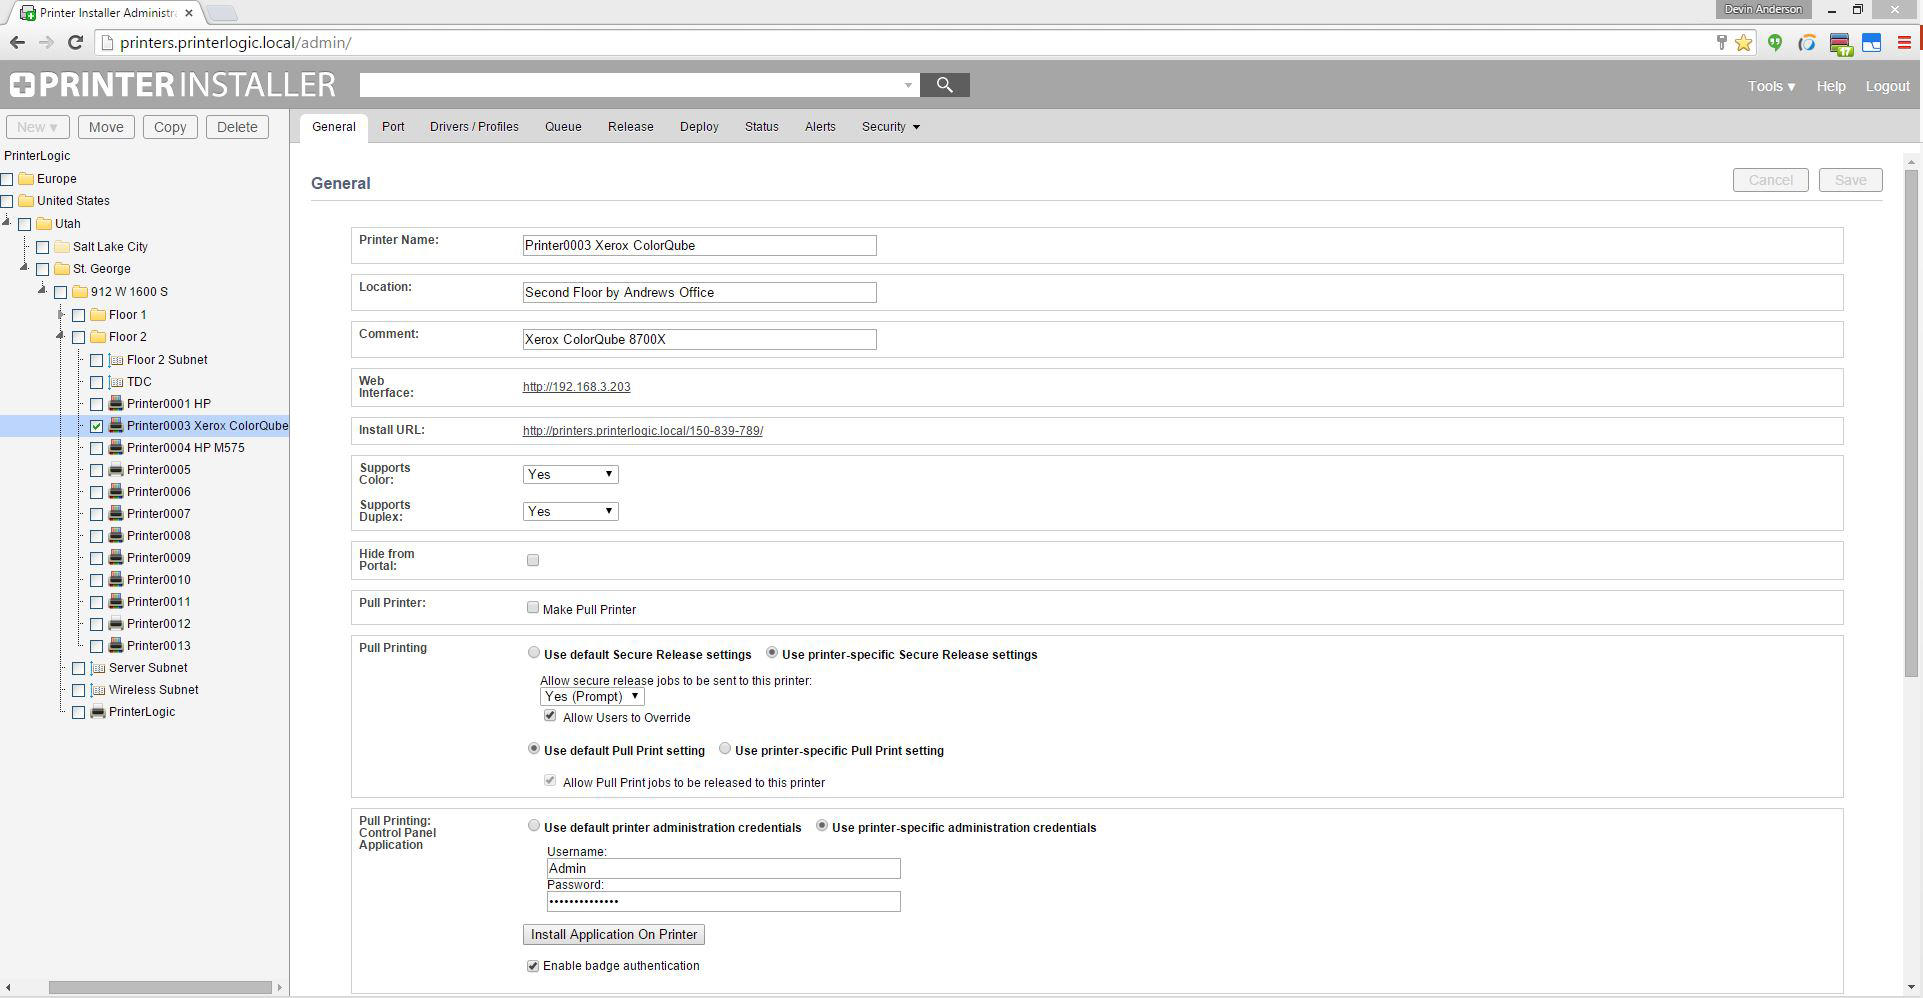Click the Utah folder icon

44,224
